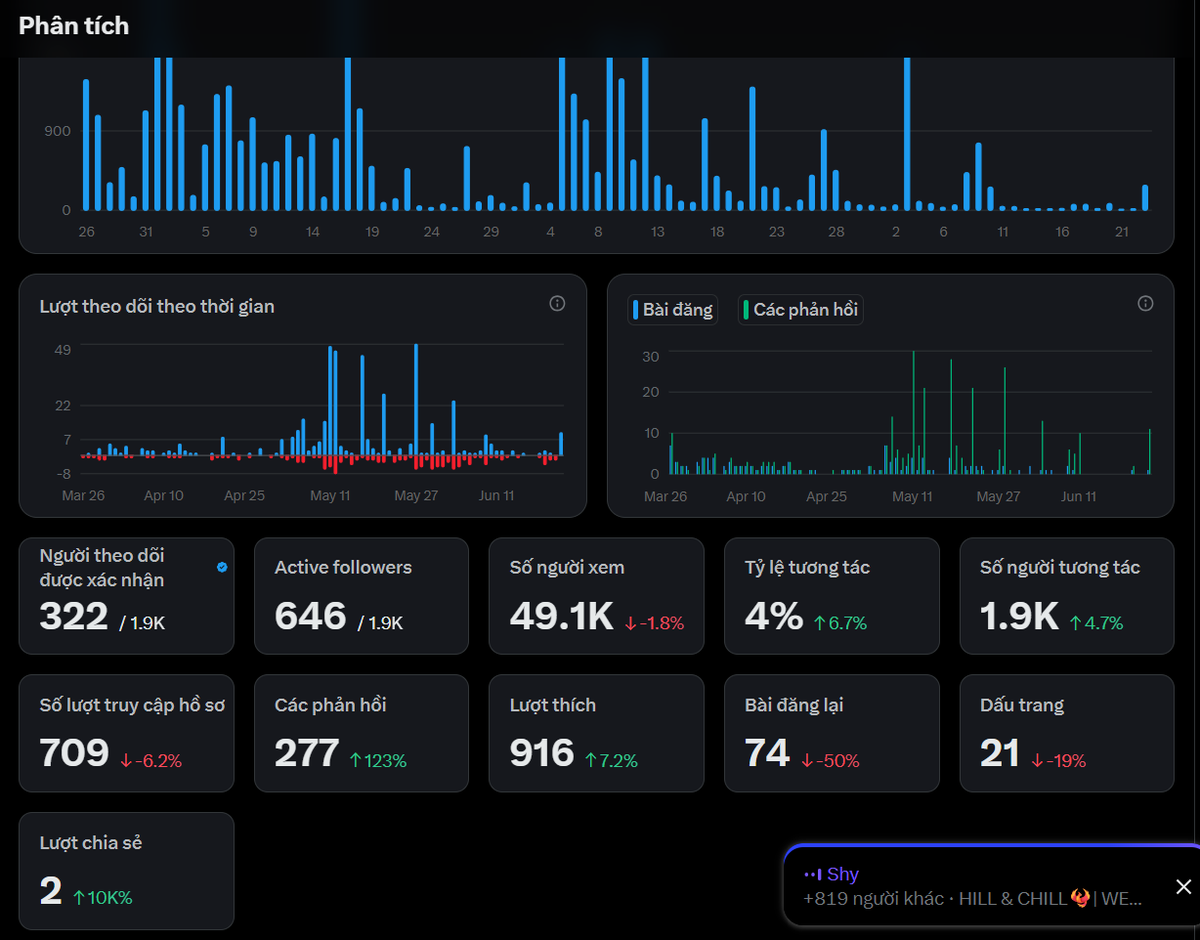
Task: Open the Active followers card
Action: (x=361, y=596)
